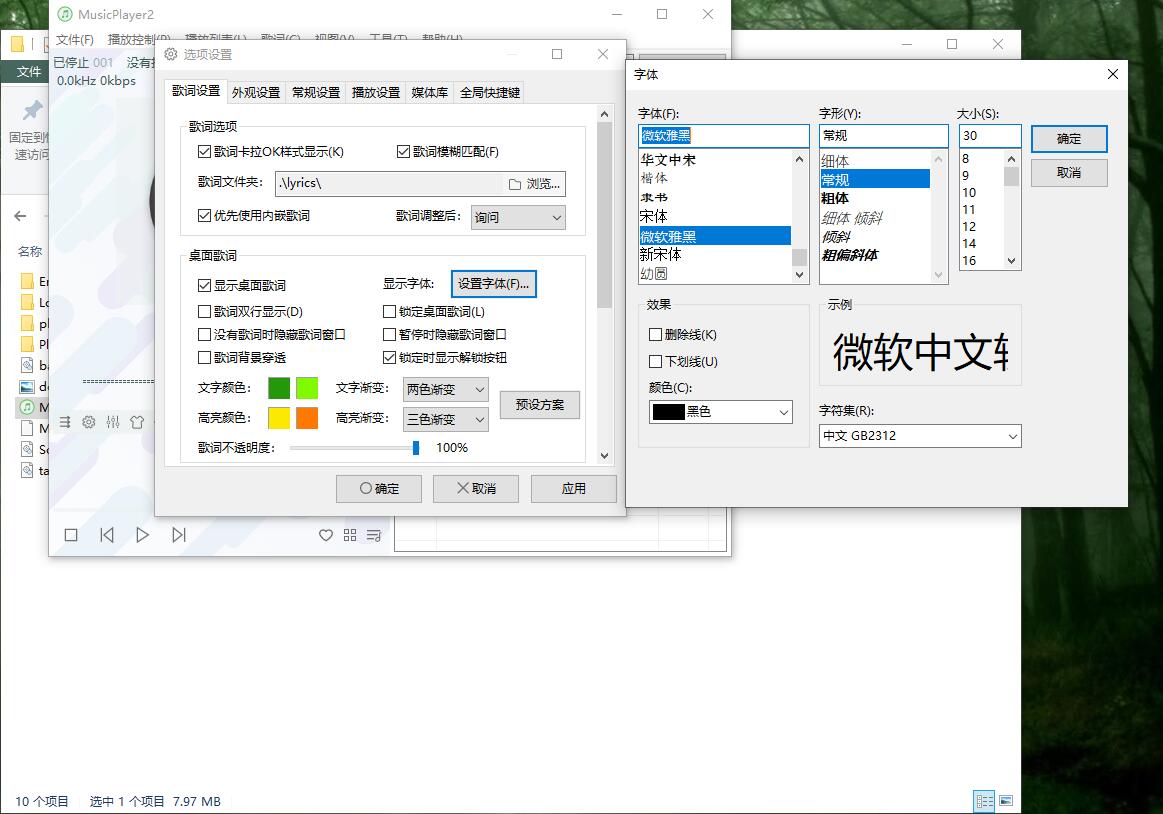Expand the 文字渐变 两色渐变 dropdown
This screenshot has width=1163, height=814.
pos(445,389)
